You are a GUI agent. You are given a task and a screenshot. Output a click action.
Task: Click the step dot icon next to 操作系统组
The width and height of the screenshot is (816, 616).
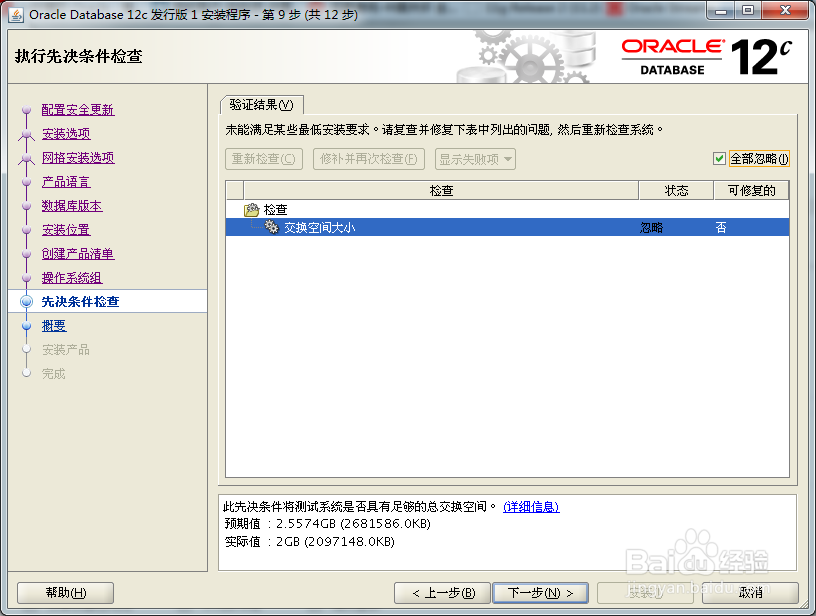coord(26,277)
